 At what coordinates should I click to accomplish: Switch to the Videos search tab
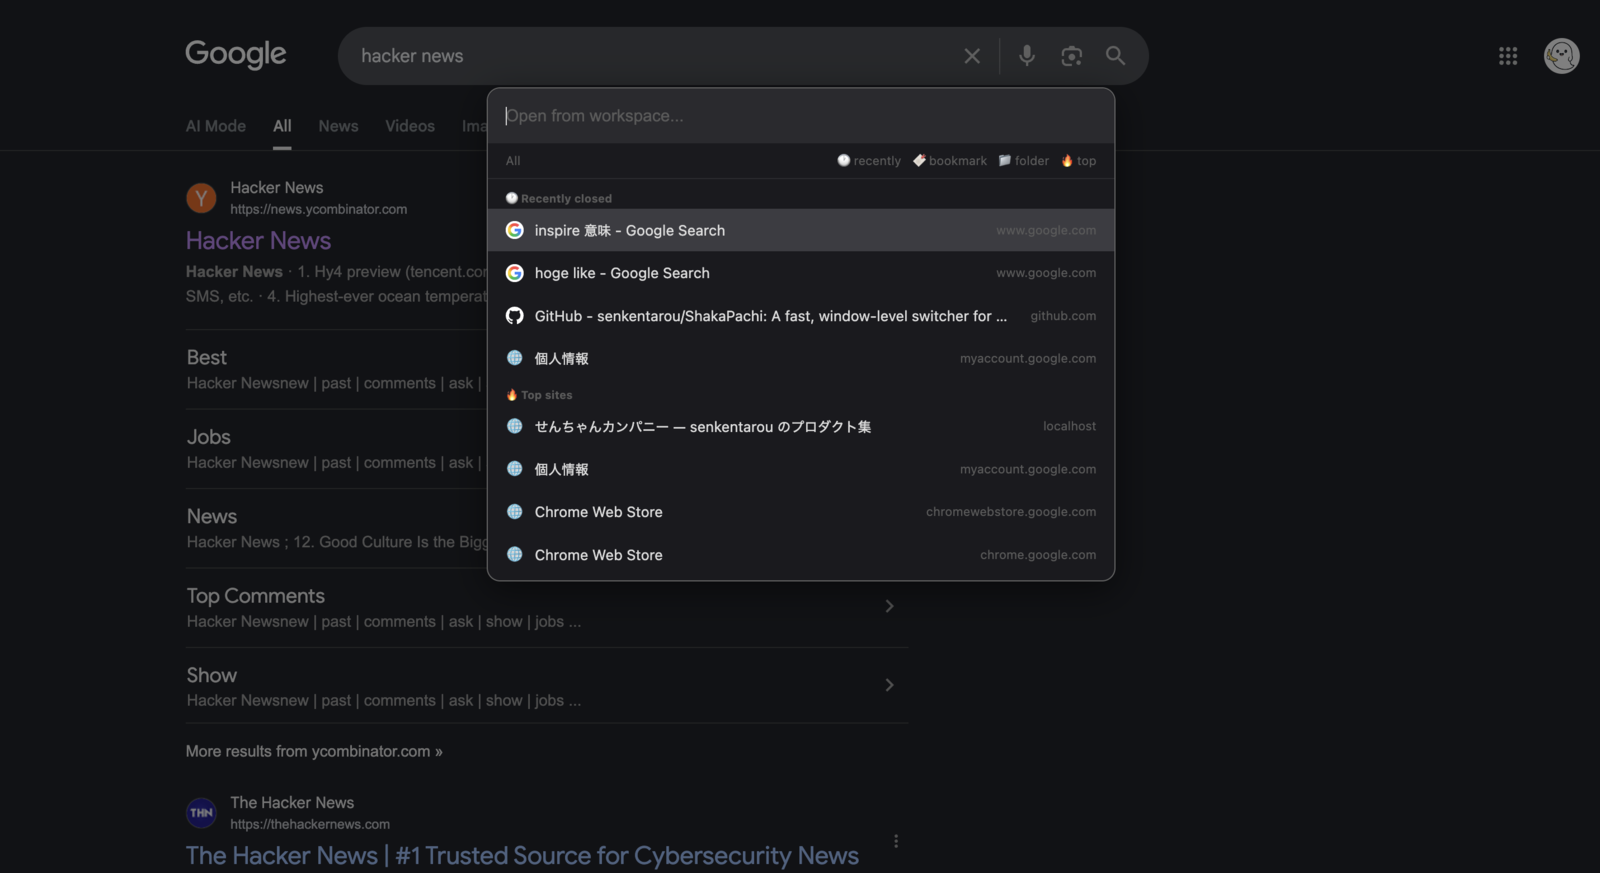coord(410,126)
